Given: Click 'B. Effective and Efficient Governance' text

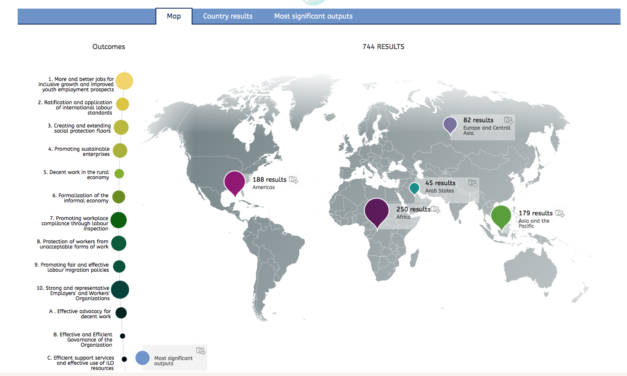Looking at the screenshot, I should click(83, 339).
